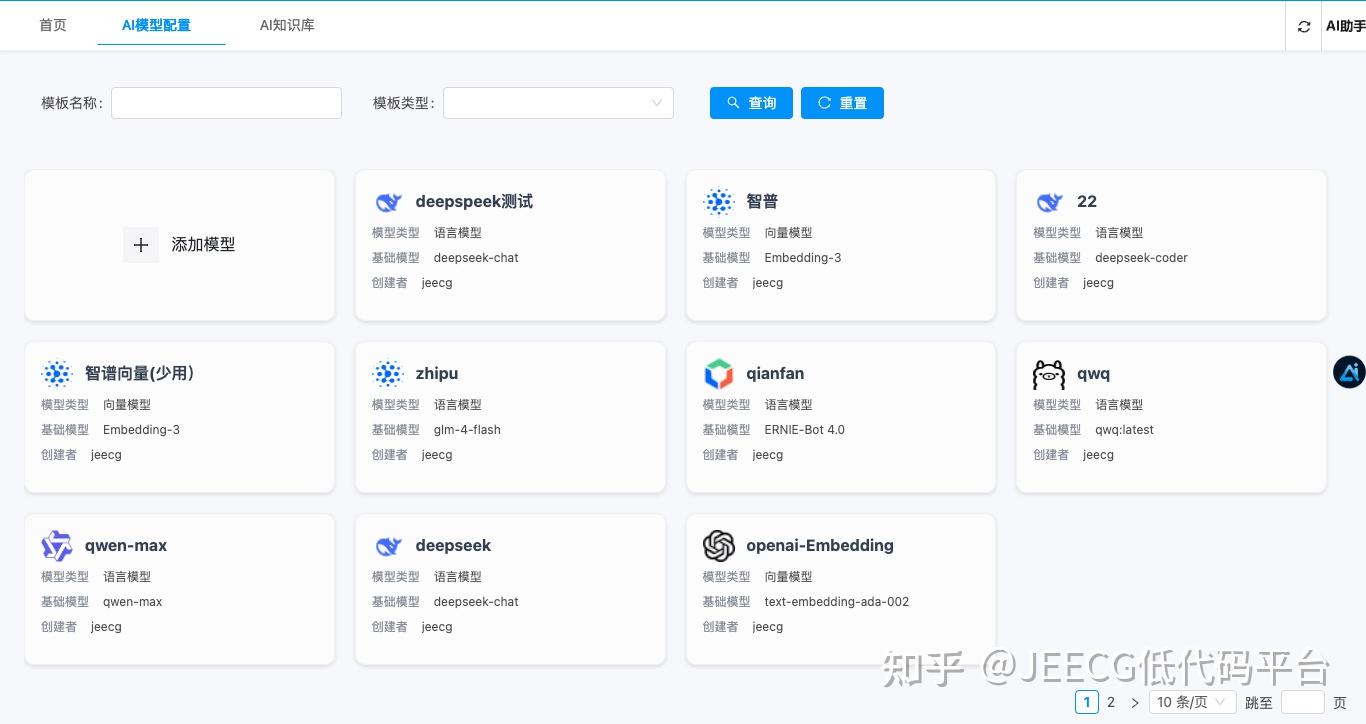Open the qwq model card title
Image resolution: width=1366 pixels, height=724 pixels.
click(x=1093, y=374)
